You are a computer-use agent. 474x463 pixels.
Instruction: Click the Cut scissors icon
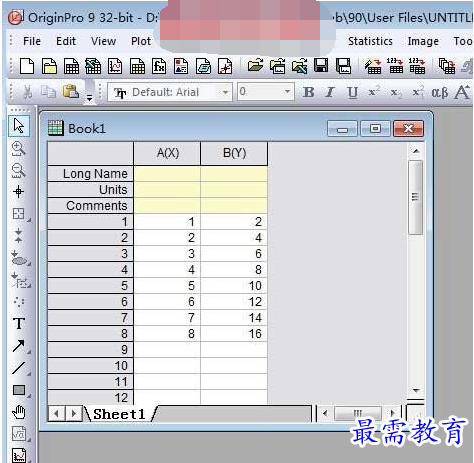point(28,92)
